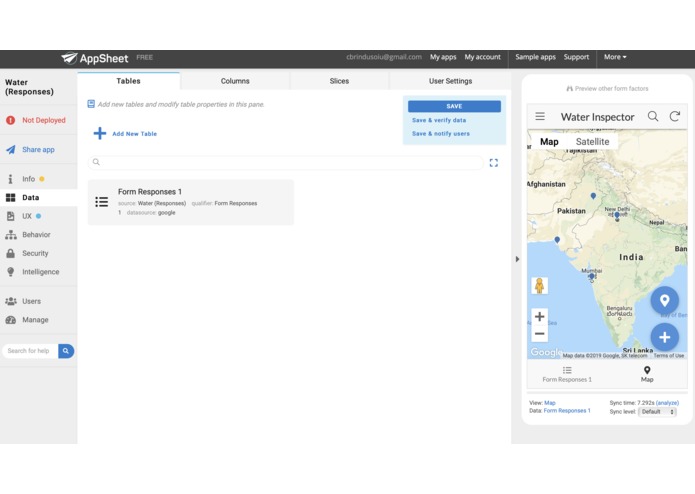Zoom in on the map
695x494 pixels.
(539, 316)
